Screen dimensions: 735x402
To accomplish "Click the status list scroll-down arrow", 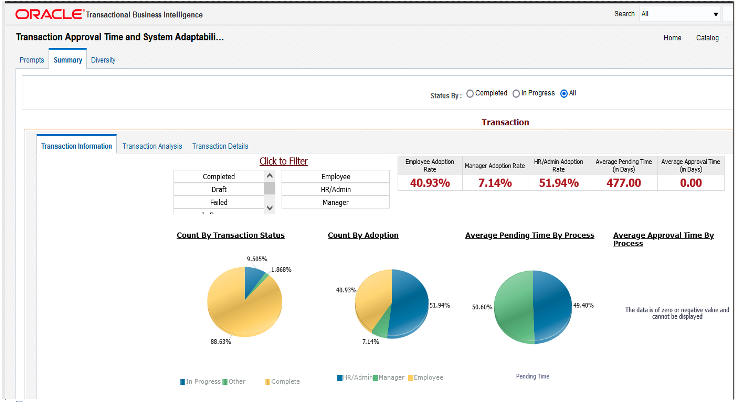I will click(x=270, y=208).
